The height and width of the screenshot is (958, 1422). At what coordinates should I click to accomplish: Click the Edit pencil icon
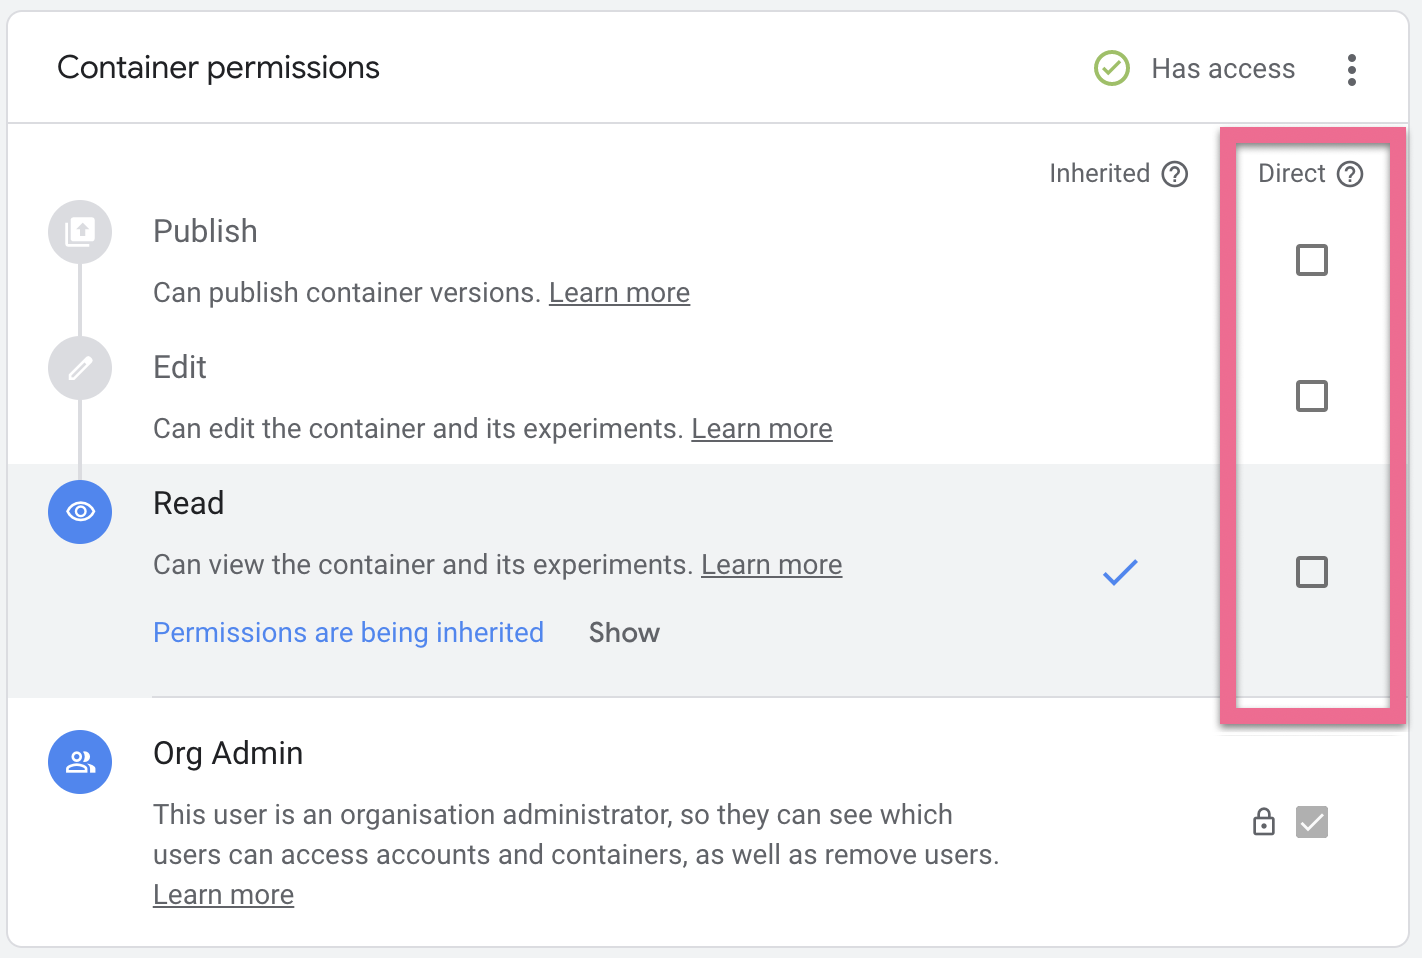pos(80,368)
